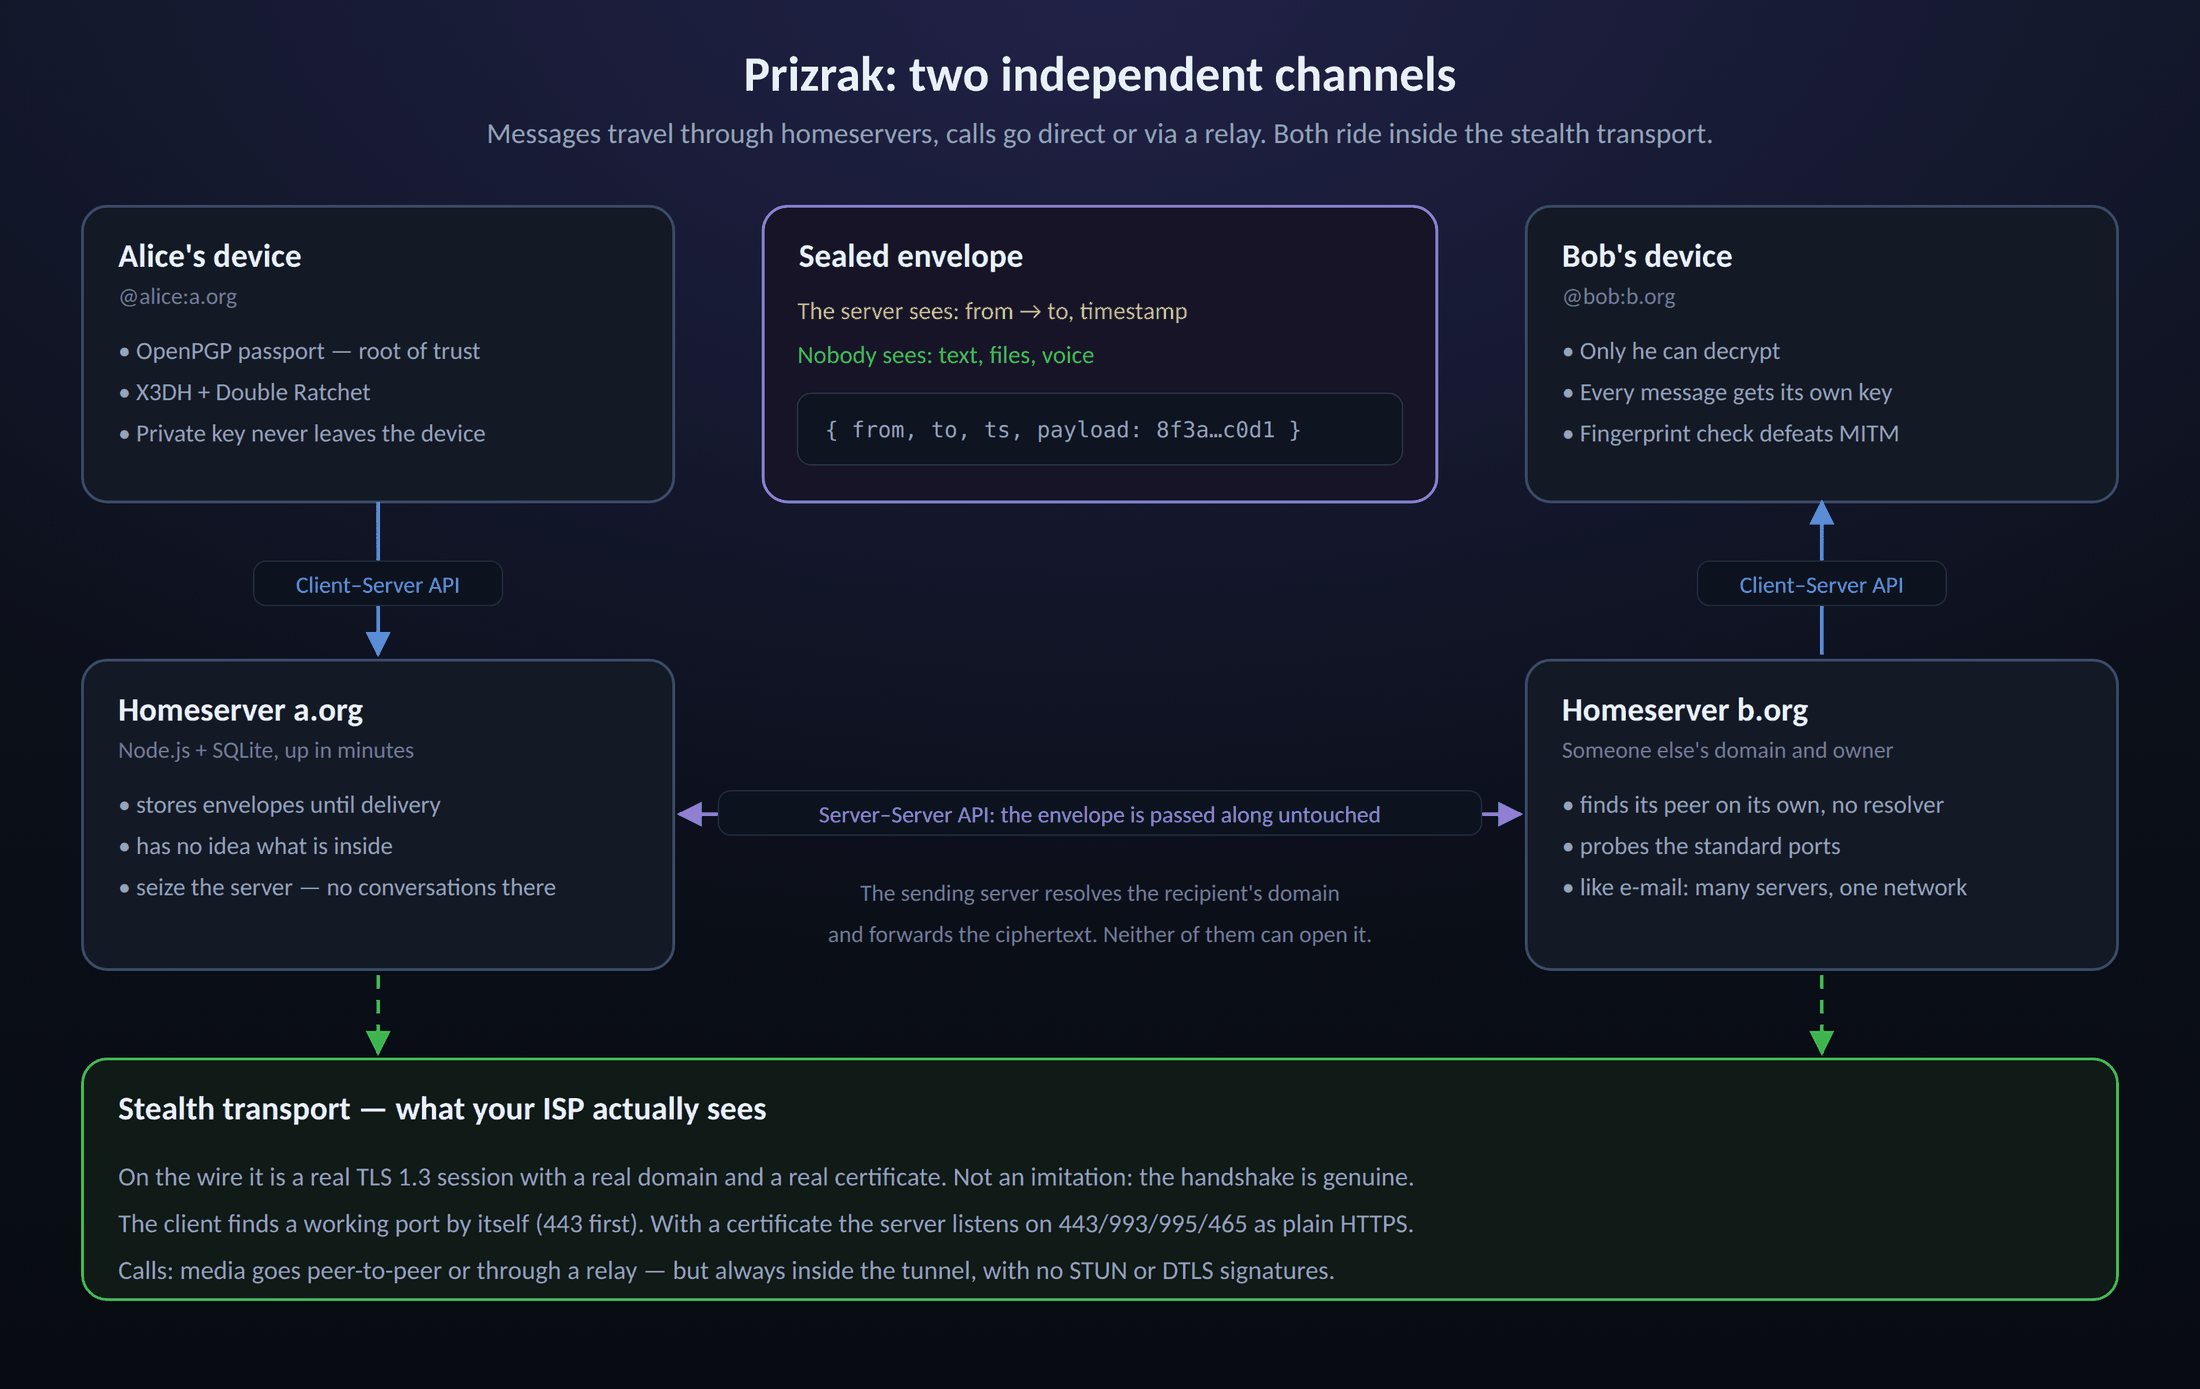Image resolution: width=2200 pixels, height=1389 pixels.
Task: Click 'OpenPGP passport — root of trust'
Action: 299,351
